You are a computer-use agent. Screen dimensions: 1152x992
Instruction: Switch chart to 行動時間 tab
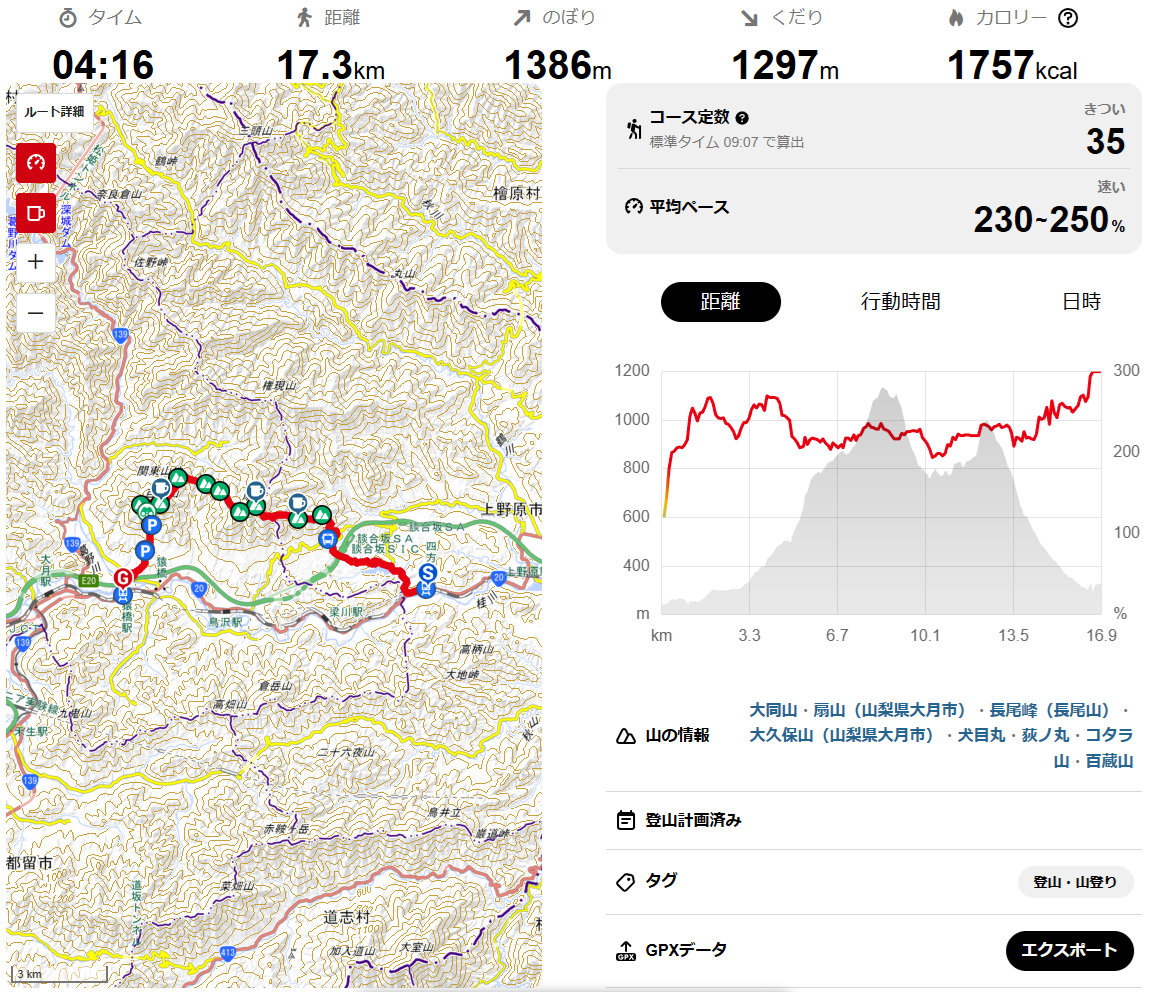point(901,302)
